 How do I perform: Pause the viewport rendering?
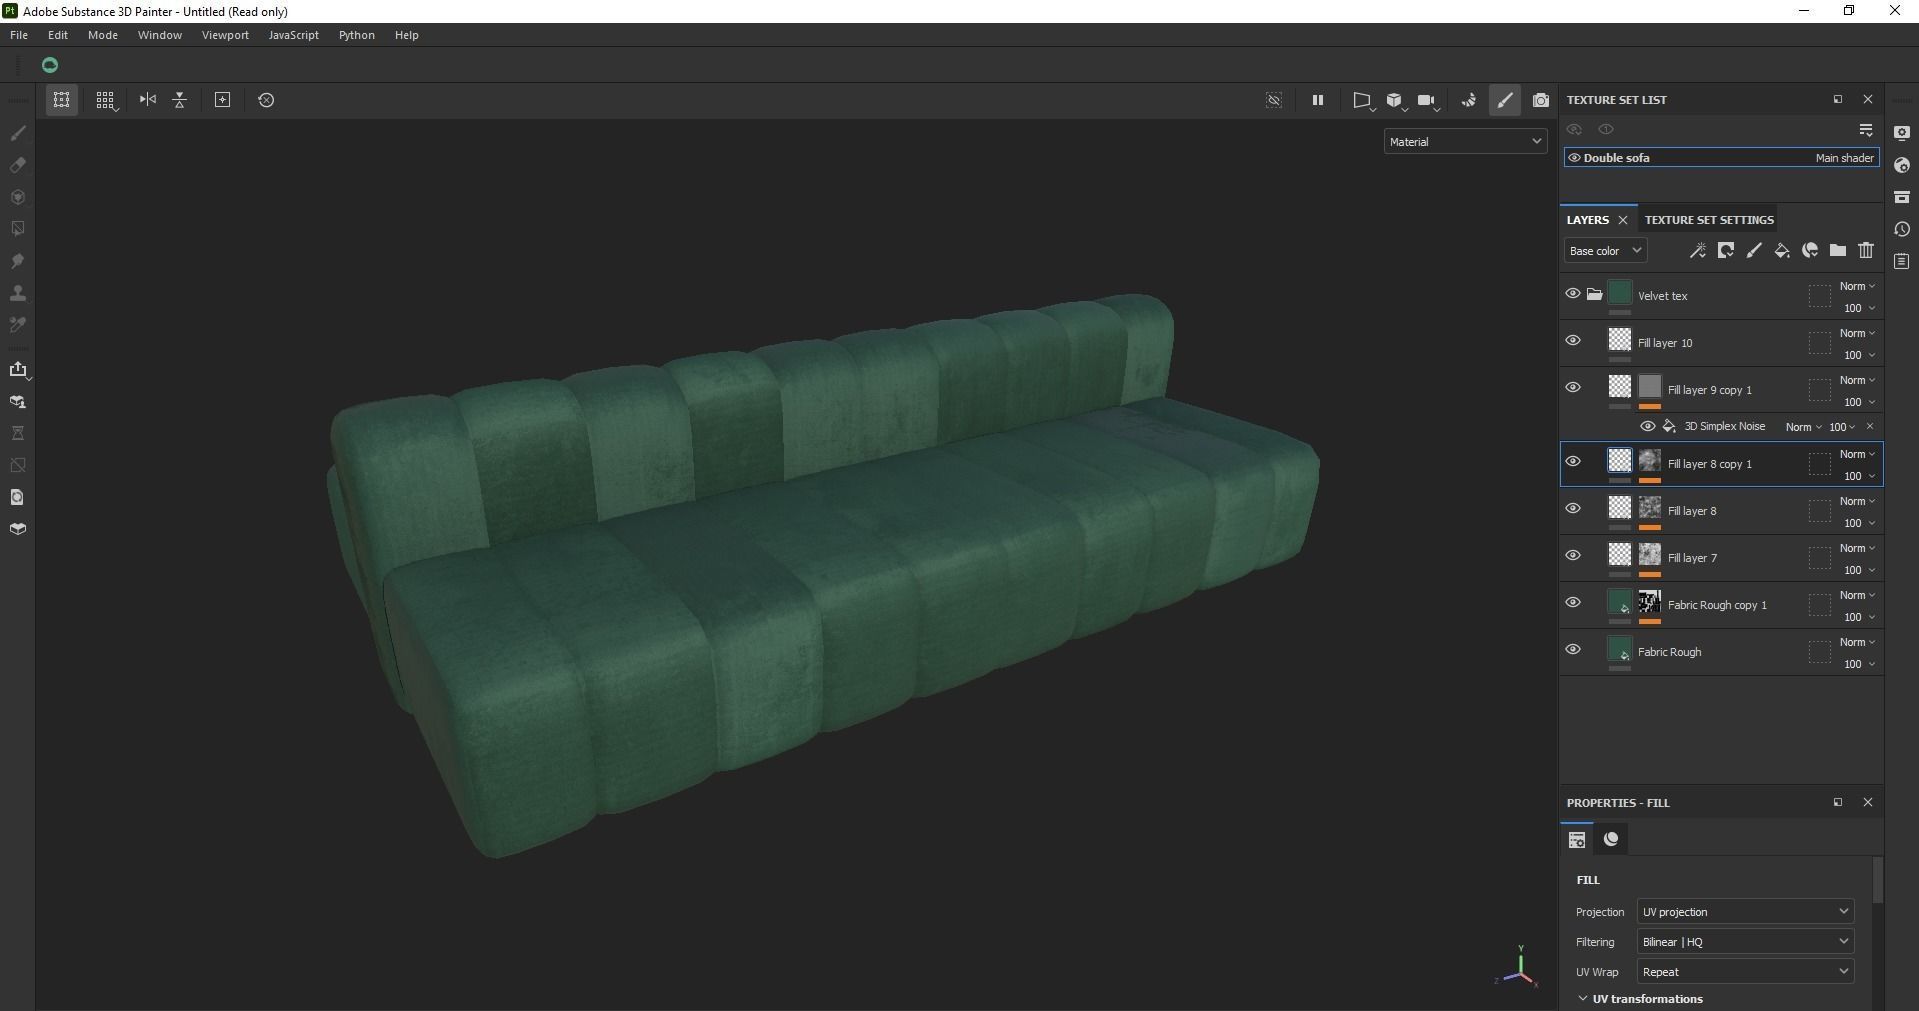(1318, 100)
